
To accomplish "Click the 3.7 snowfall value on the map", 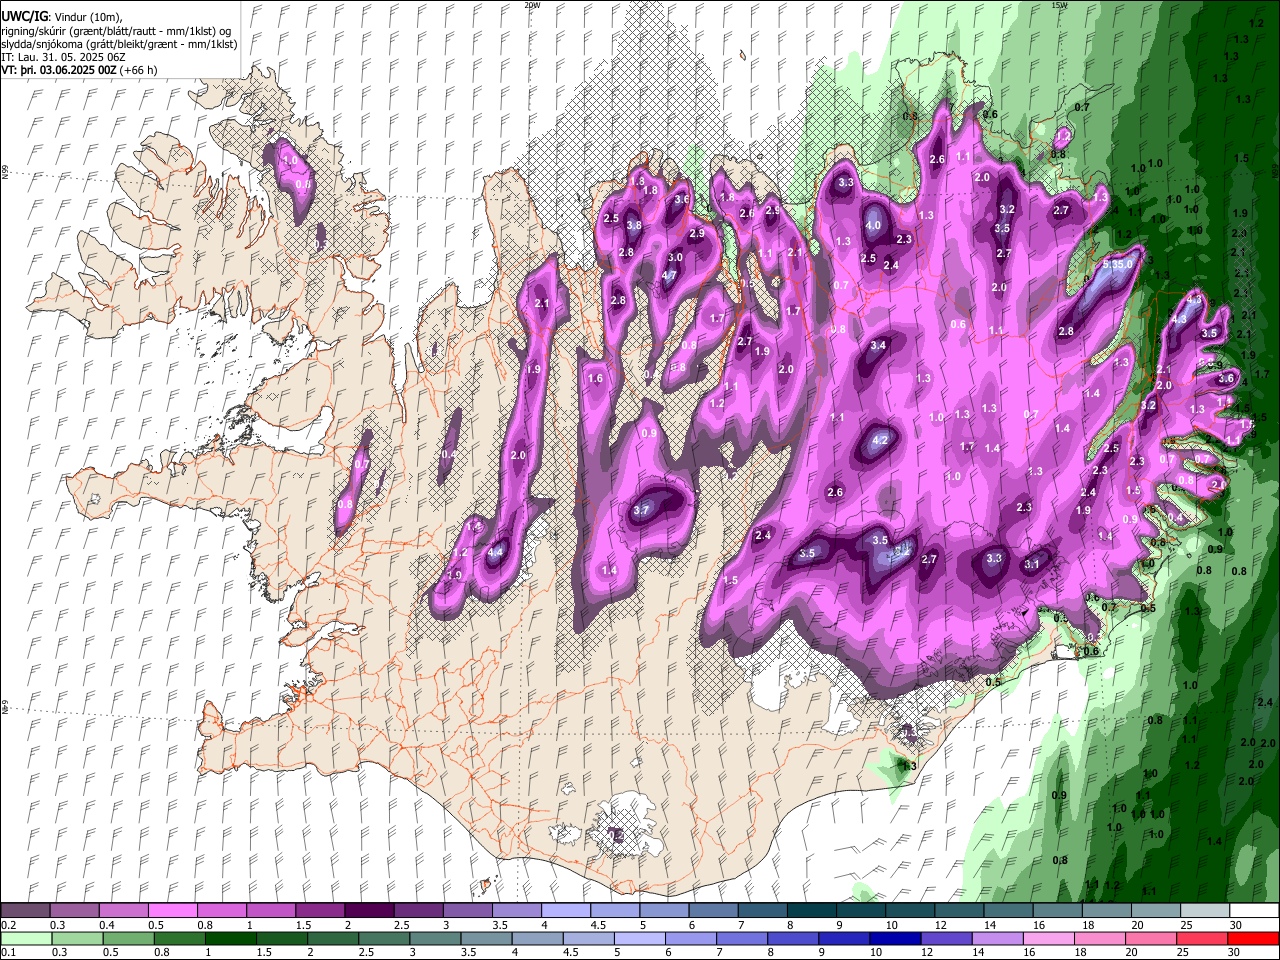I will [x=642, y=510].
